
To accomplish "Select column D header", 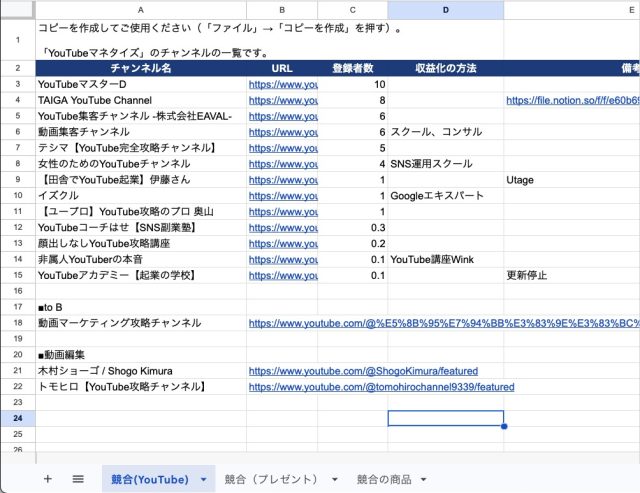I will [445, 9].
